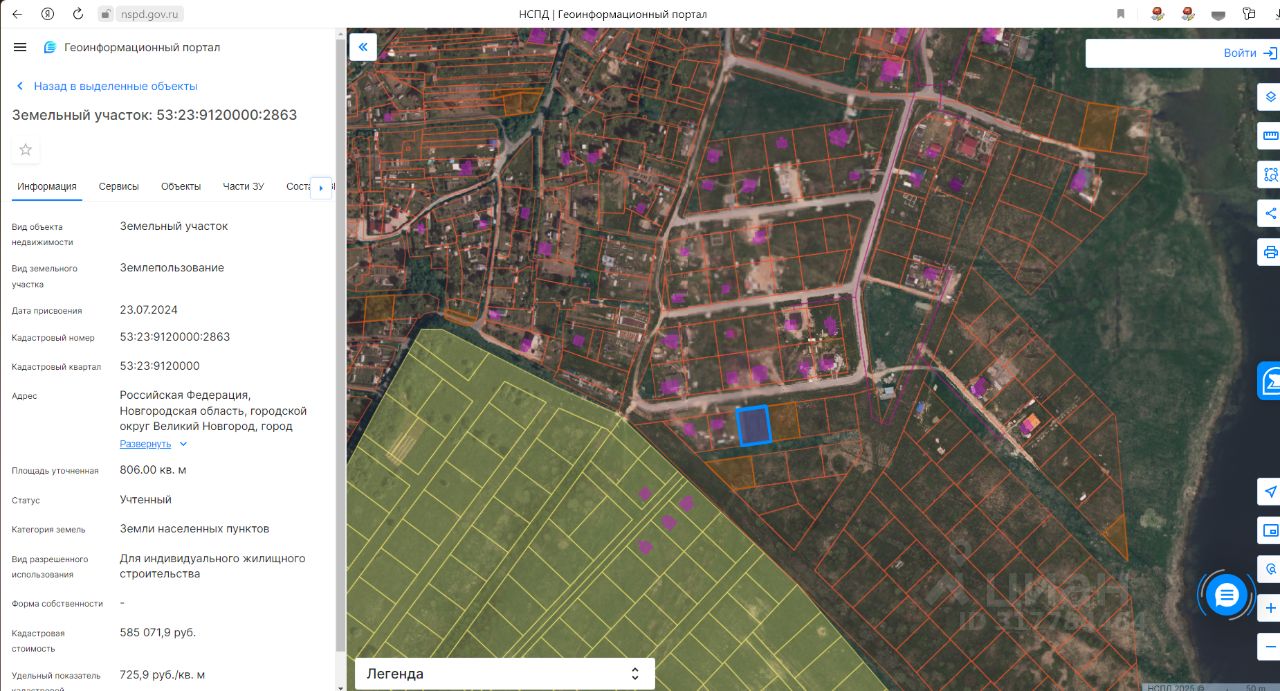This screenshot has height=691, width=1280.
Task: Click the cadastral quarter 53:23:9120000 value
Action: [x=160, y=366]
